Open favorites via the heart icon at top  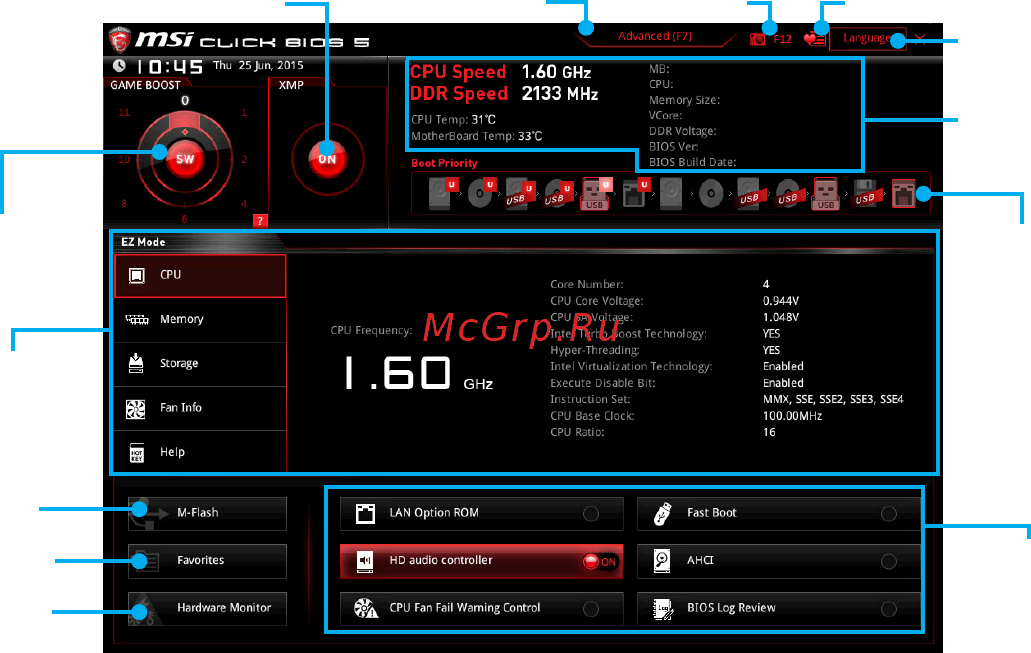point(814,39)
